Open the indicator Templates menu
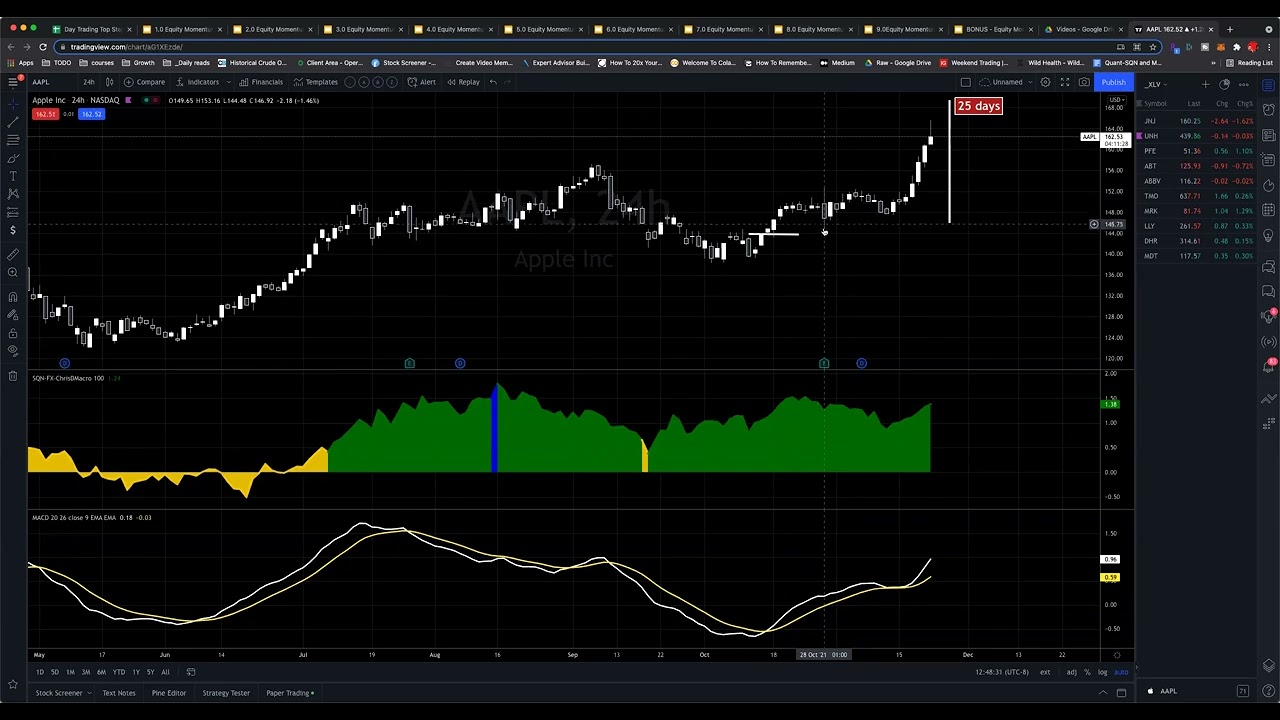 (x=317, y=82)
